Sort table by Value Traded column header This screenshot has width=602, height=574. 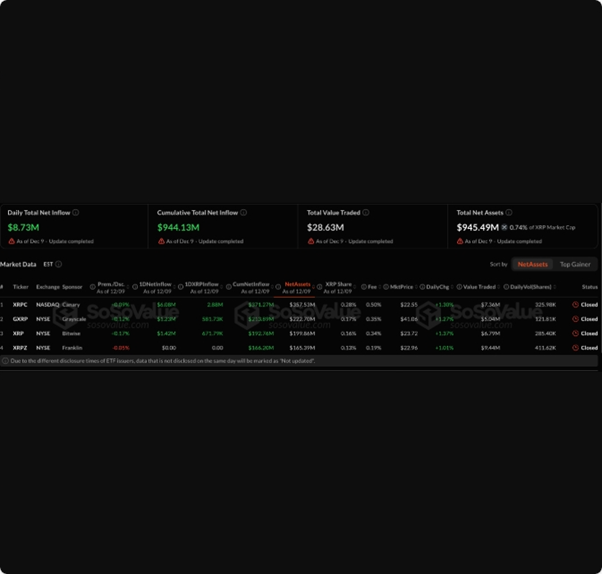(479, 287)
